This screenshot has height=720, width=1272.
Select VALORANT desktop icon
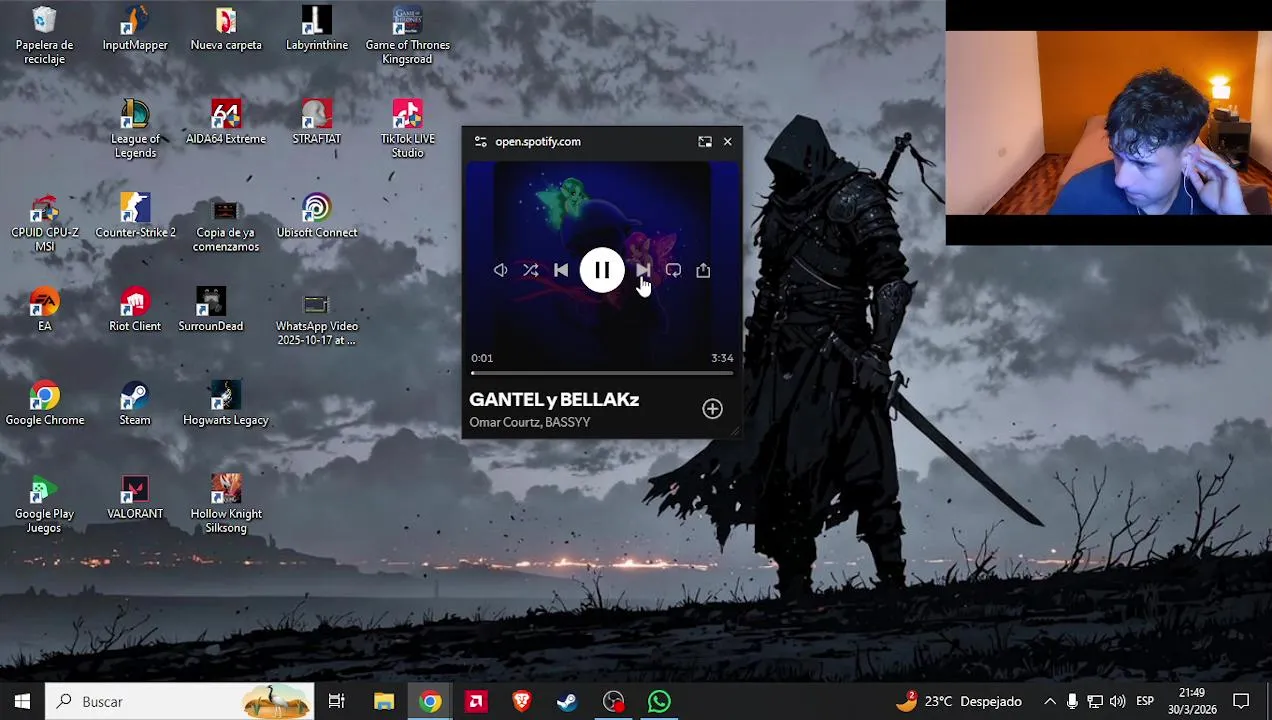coord(135,497)
